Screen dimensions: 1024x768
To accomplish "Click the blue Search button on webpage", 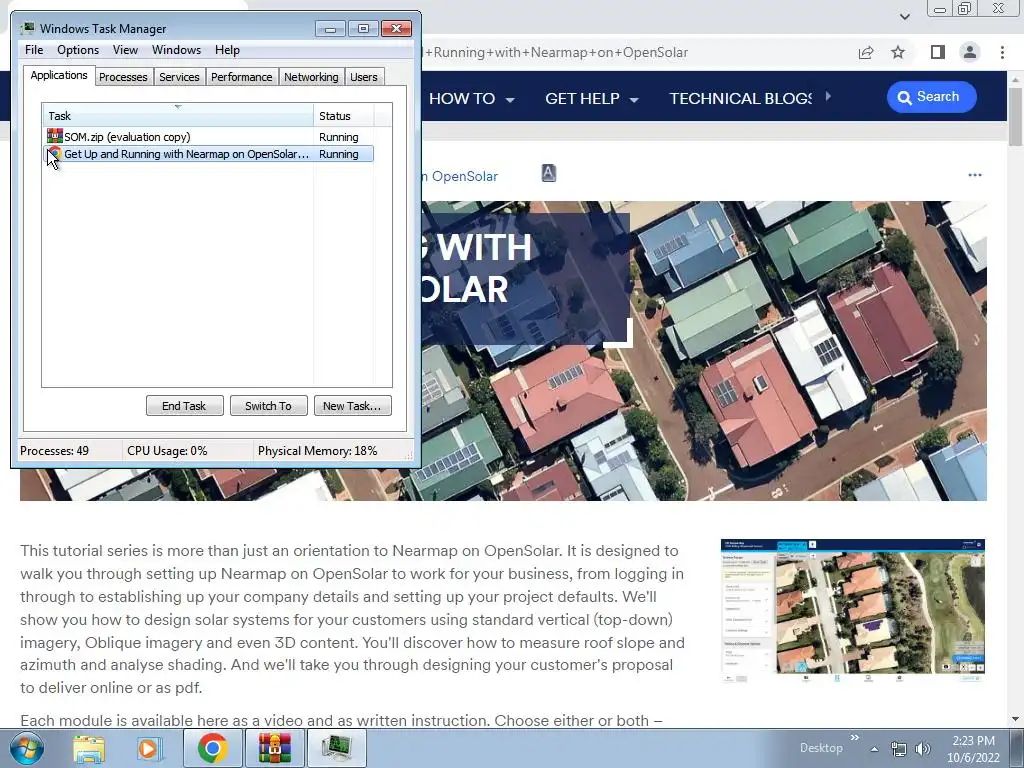I will [x=931, y=97].
